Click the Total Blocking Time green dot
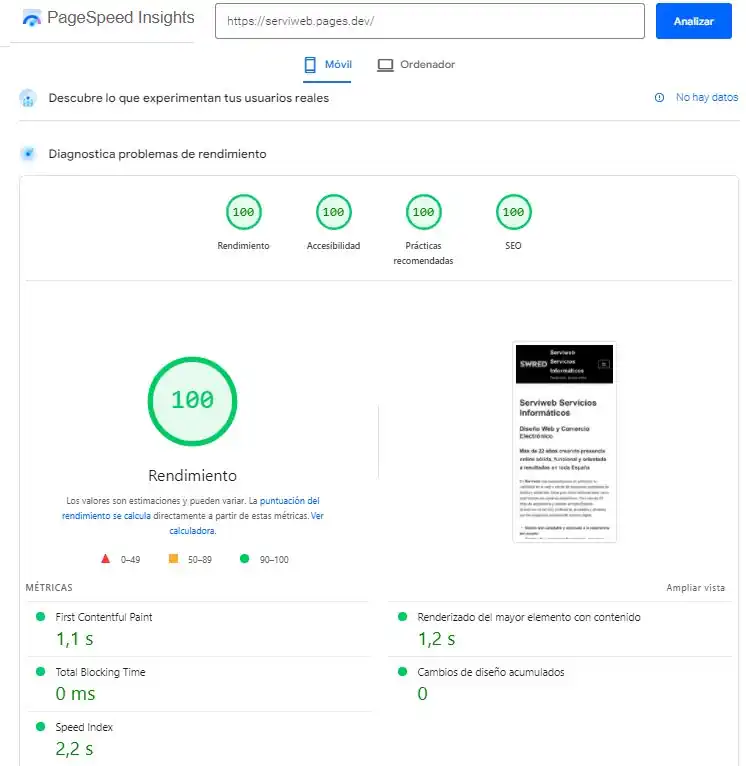Viewport: 746px width, 766px height. coord(41,672)
